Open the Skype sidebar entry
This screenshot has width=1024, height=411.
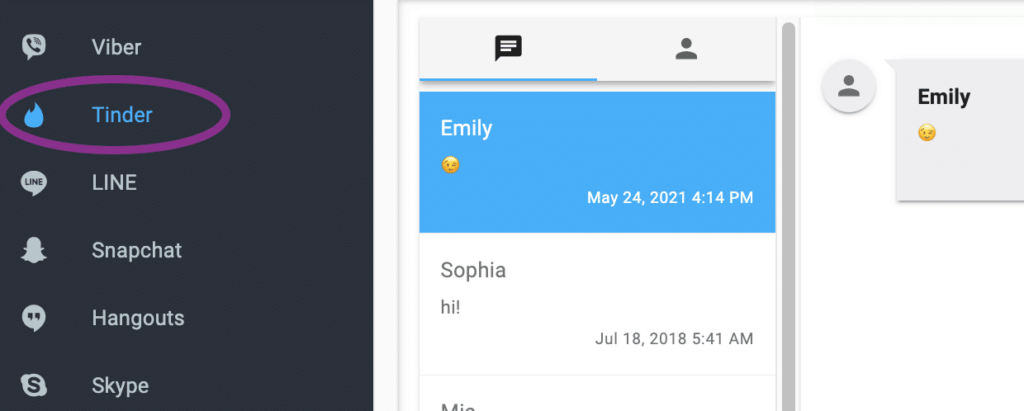point(120,385)
